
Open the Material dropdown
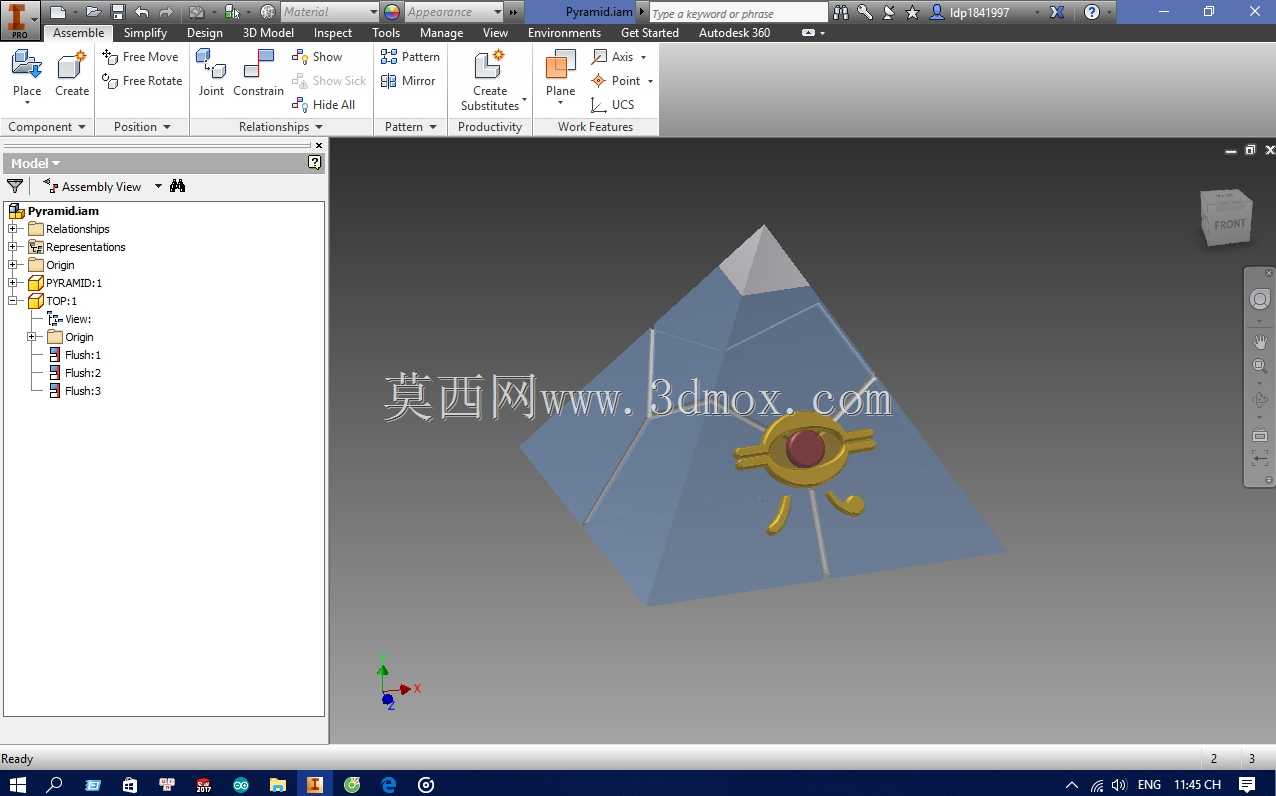tap(374, 12)
